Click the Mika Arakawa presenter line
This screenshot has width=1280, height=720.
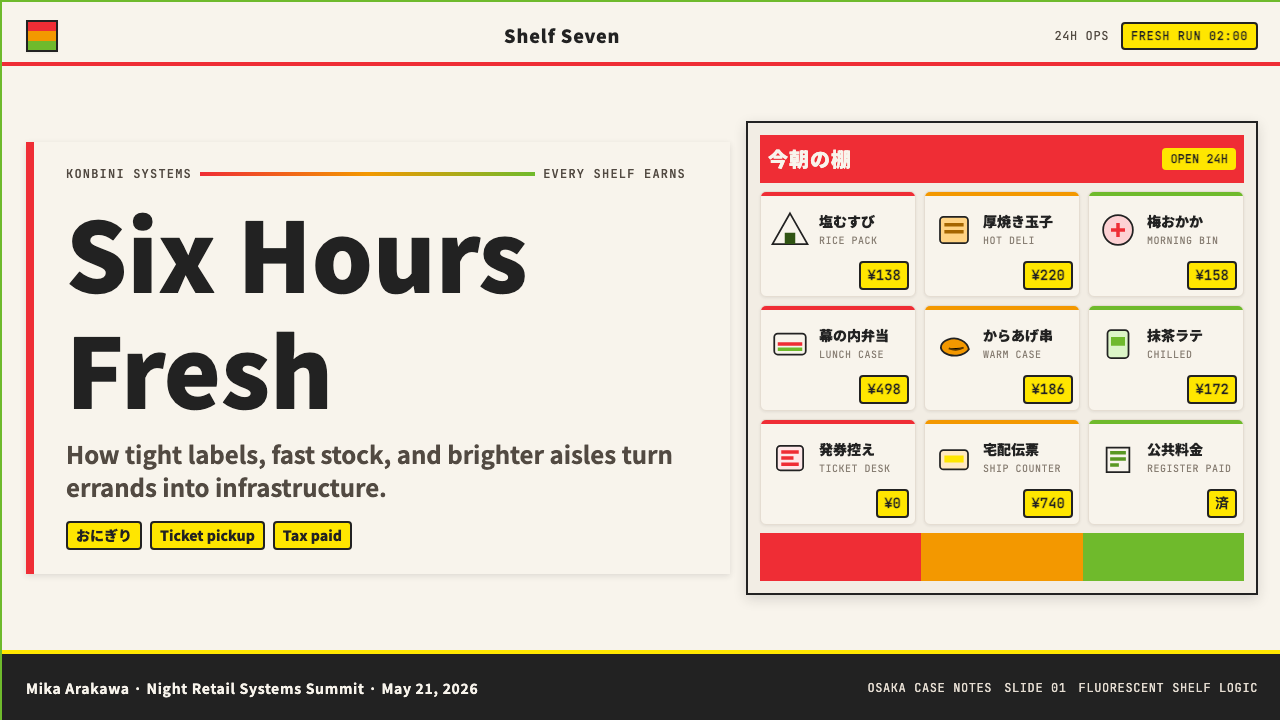click(x=252, y=689)
